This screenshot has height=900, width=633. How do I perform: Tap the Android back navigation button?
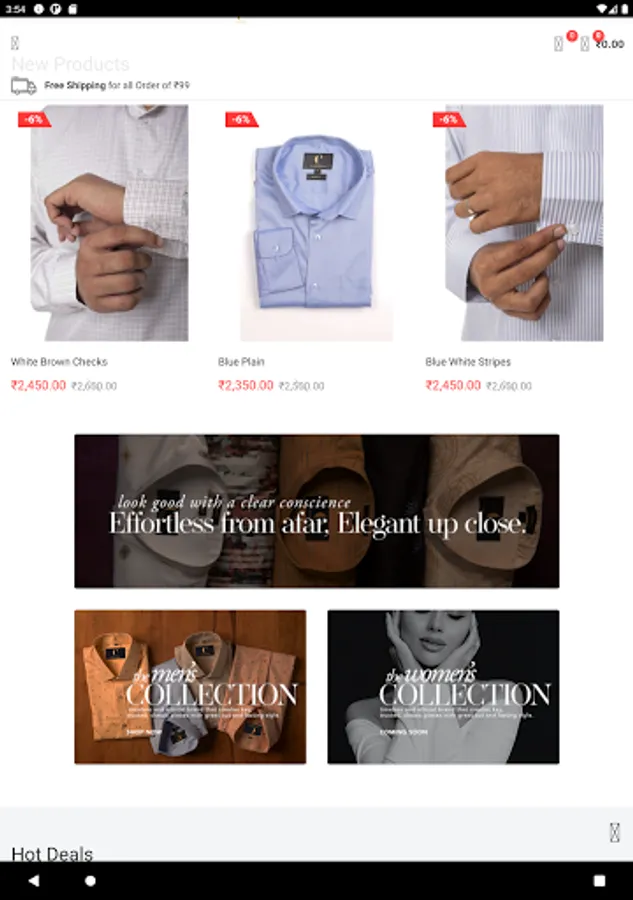tap(34, 880)
